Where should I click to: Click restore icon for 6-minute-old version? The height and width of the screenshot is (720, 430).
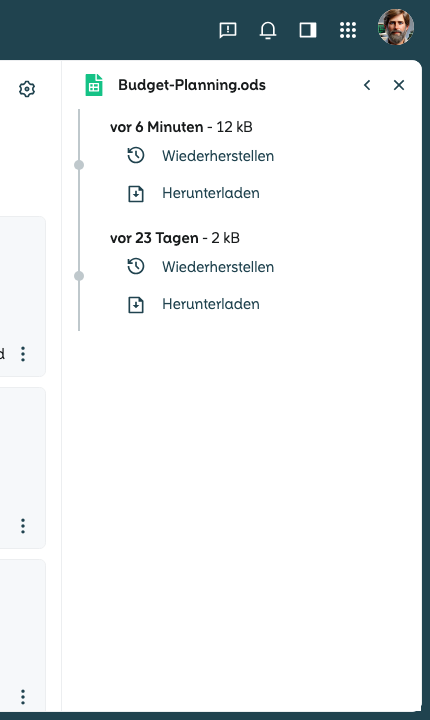point(136,156)
